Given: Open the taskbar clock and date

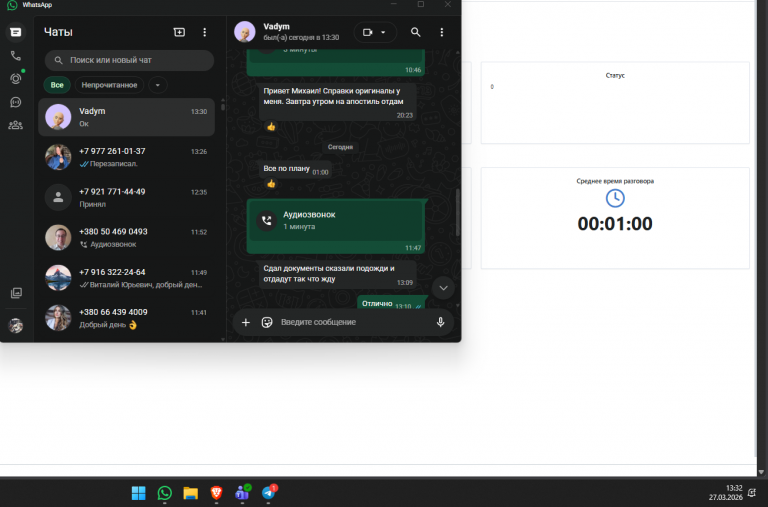Looking at the screenshot, I should (x=726, y=493).
